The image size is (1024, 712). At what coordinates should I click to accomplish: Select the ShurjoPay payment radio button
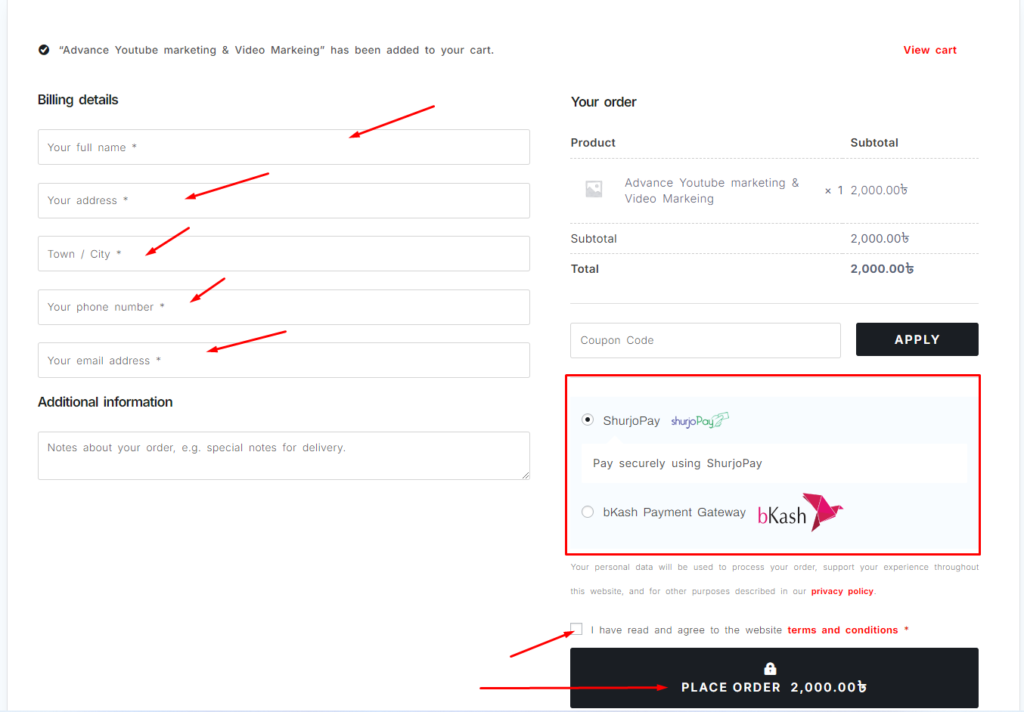click(x=588, y=421)
